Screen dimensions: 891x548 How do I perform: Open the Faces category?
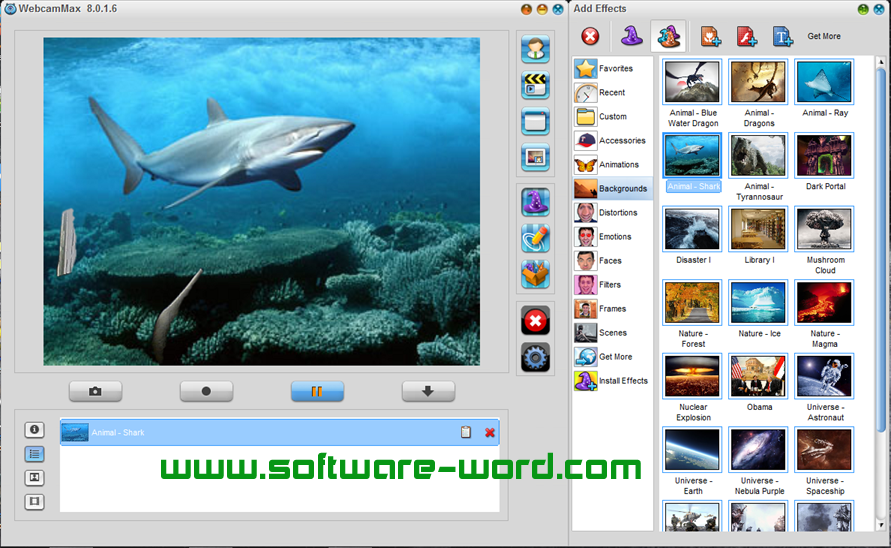pyautogui.click(x=613, y=260)
